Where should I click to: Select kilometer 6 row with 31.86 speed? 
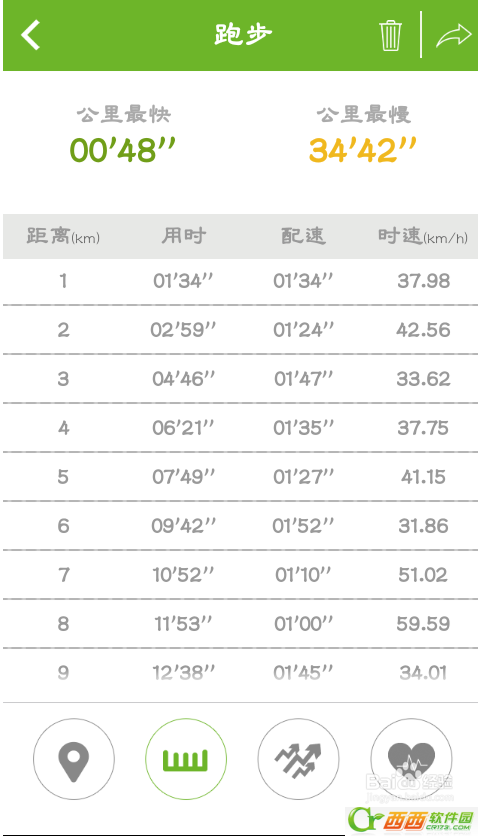tap(240, 526)
